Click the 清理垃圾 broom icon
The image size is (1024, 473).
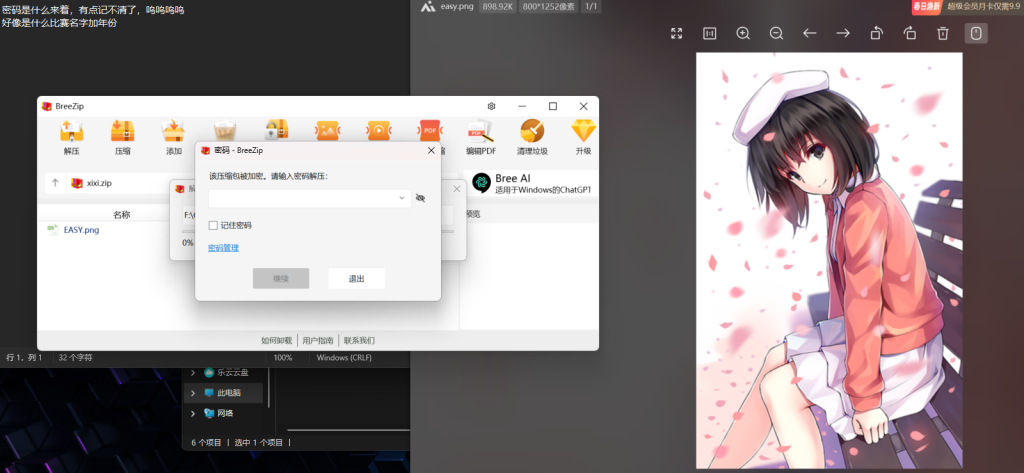[532, 131]
